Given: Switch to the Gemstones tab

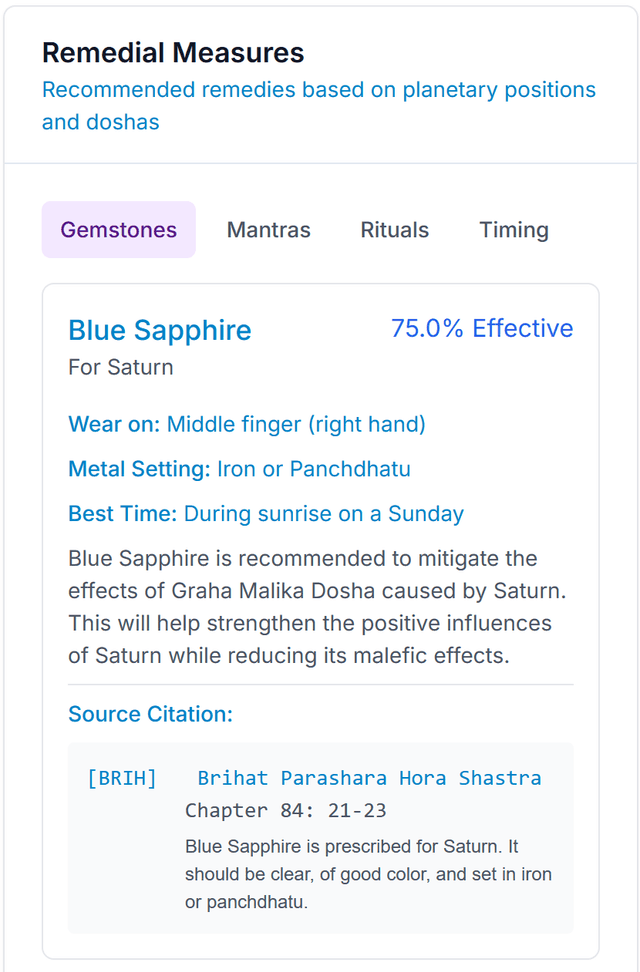Looking at the screenshot, I should 118,229.
